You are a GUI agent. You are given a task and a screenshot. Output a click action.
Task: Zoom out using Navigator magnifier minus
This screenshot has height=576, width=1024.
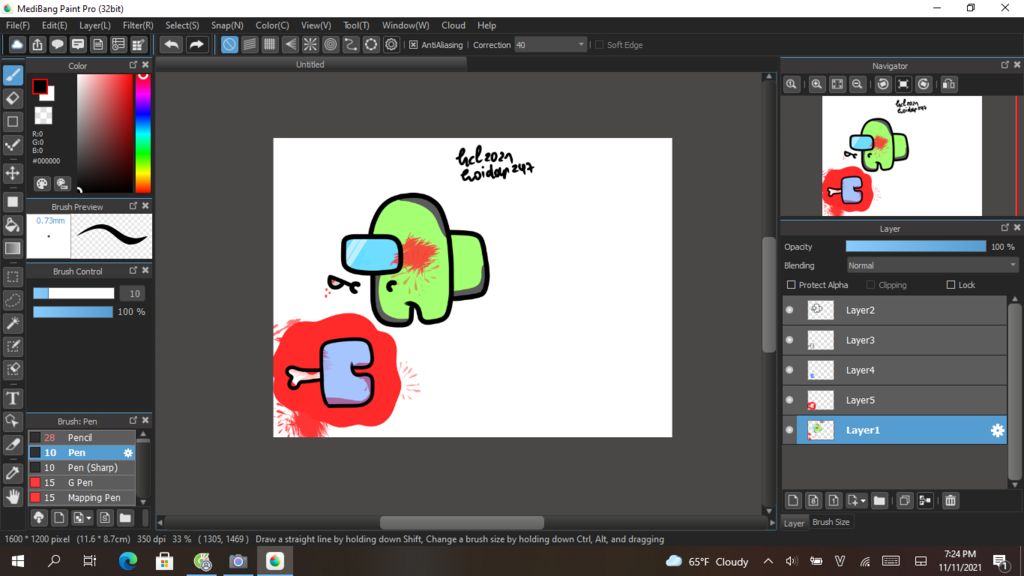pyautogui.click(x=857, y=84)
